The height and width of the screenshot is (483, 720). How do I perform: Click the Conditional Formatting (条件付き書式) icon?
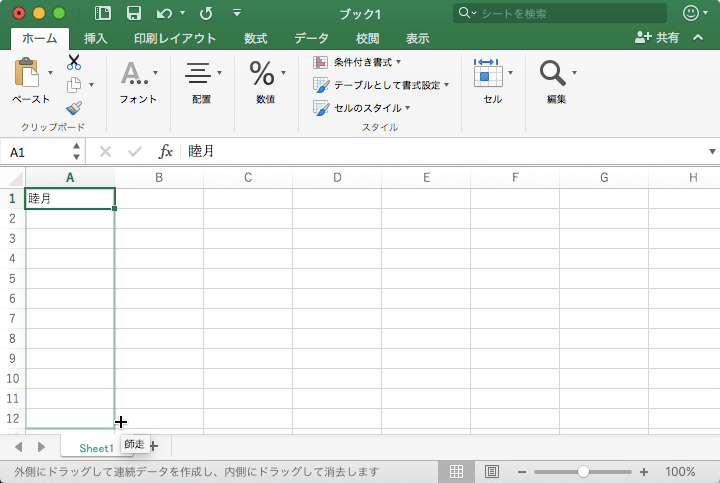[321, 62]
